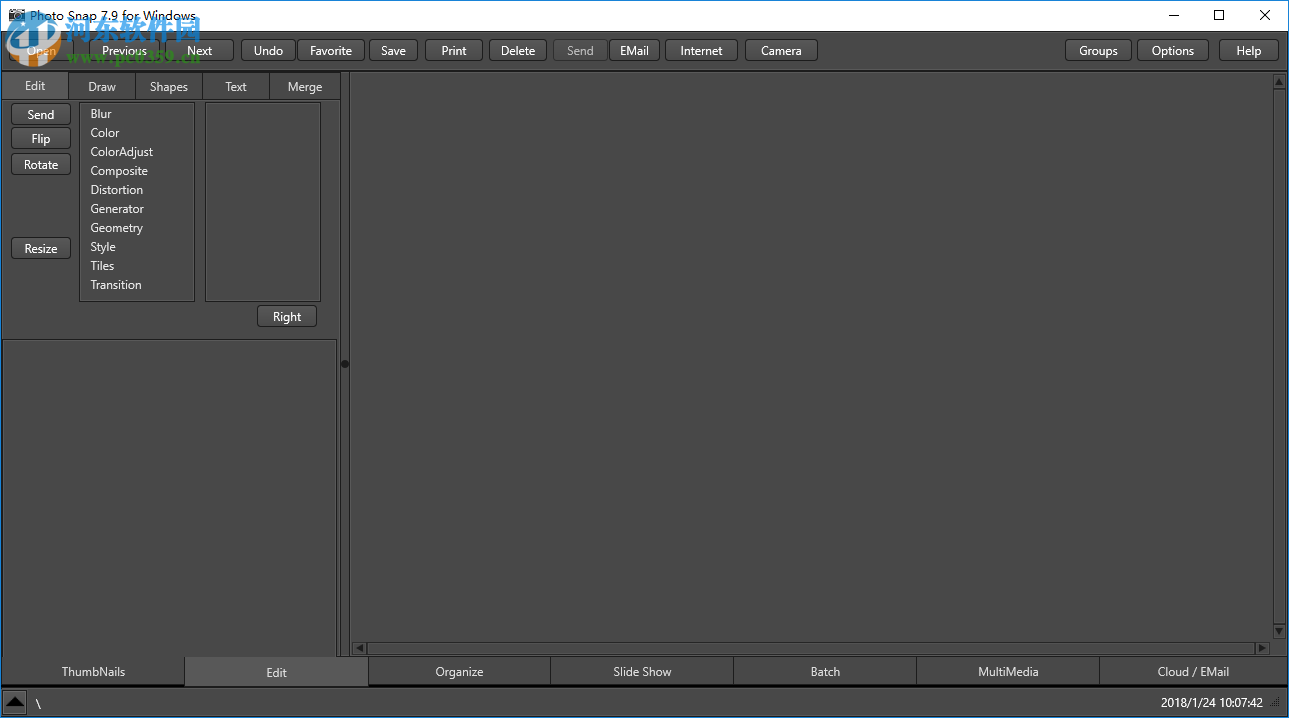Select the Edit tab in top panel
The height and width of the screenshot is (718, 1289).
click(x=35, y=86)
